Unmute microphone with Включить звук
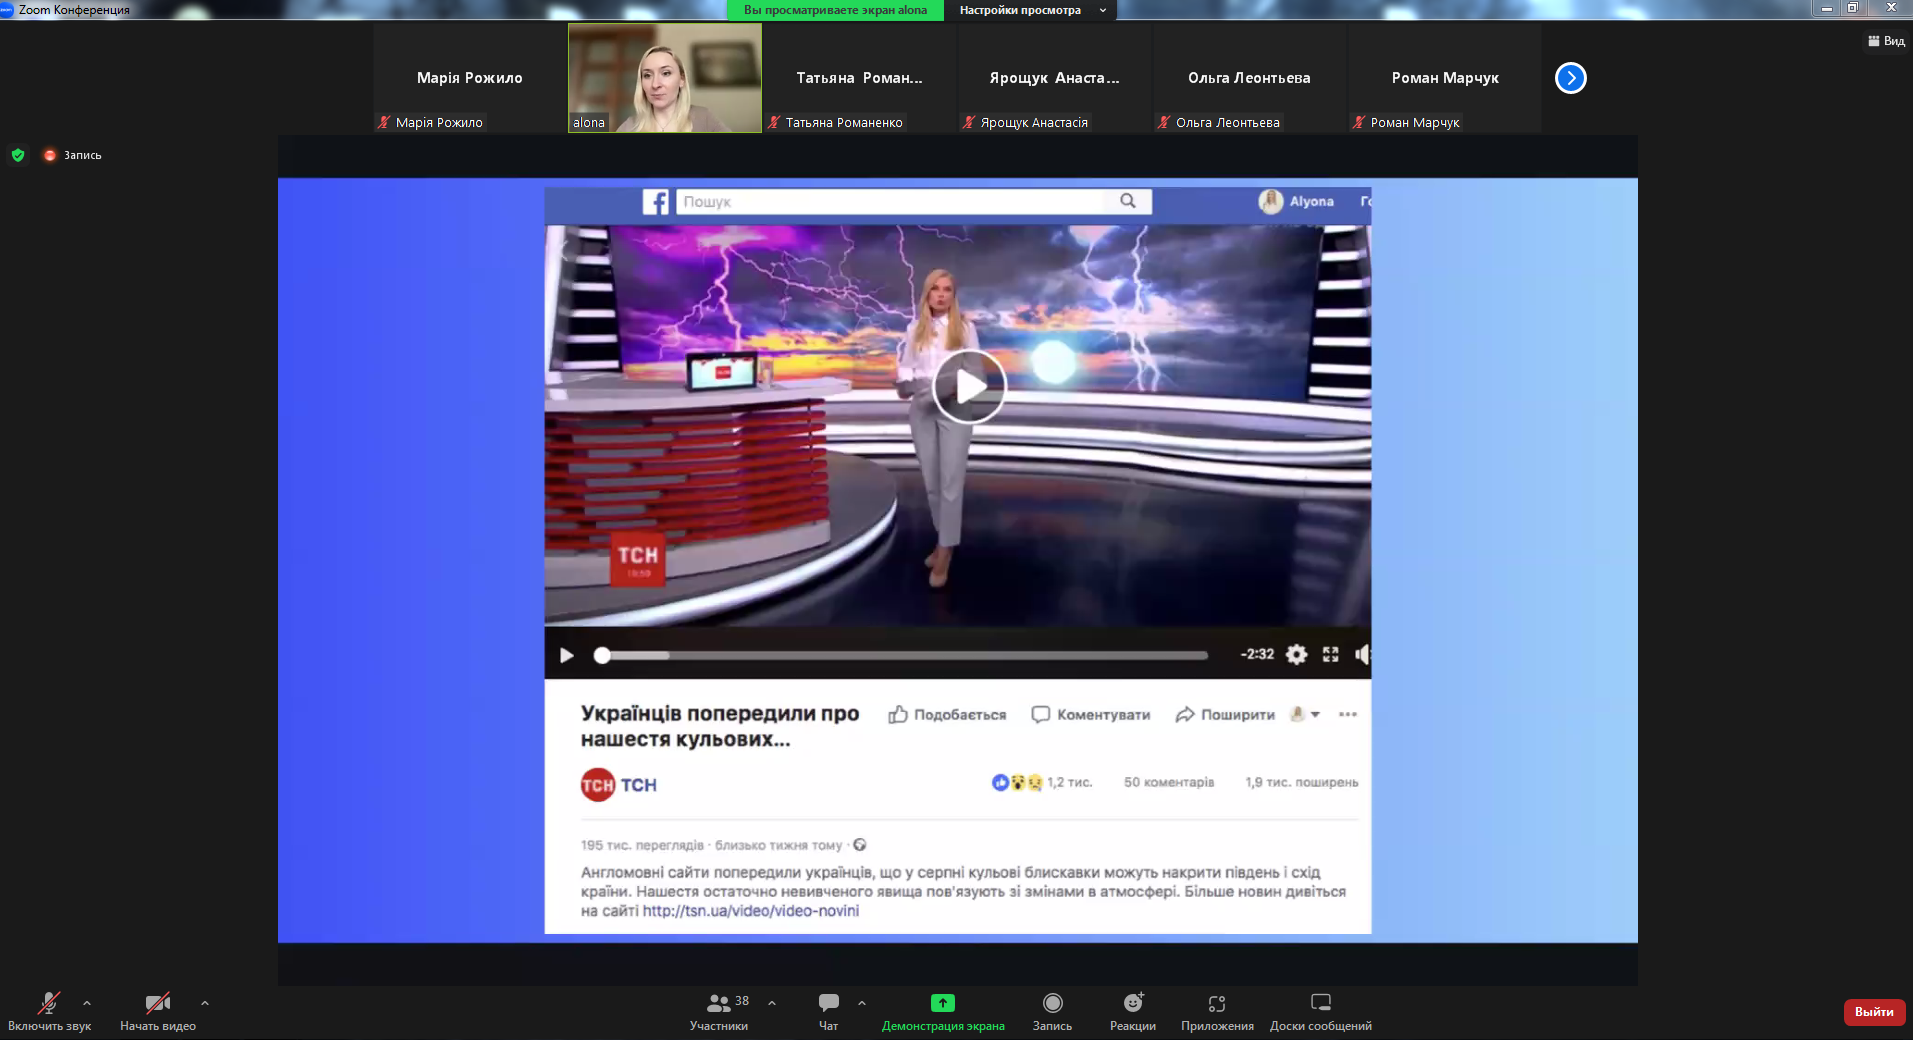 (x=48, y=1003)
